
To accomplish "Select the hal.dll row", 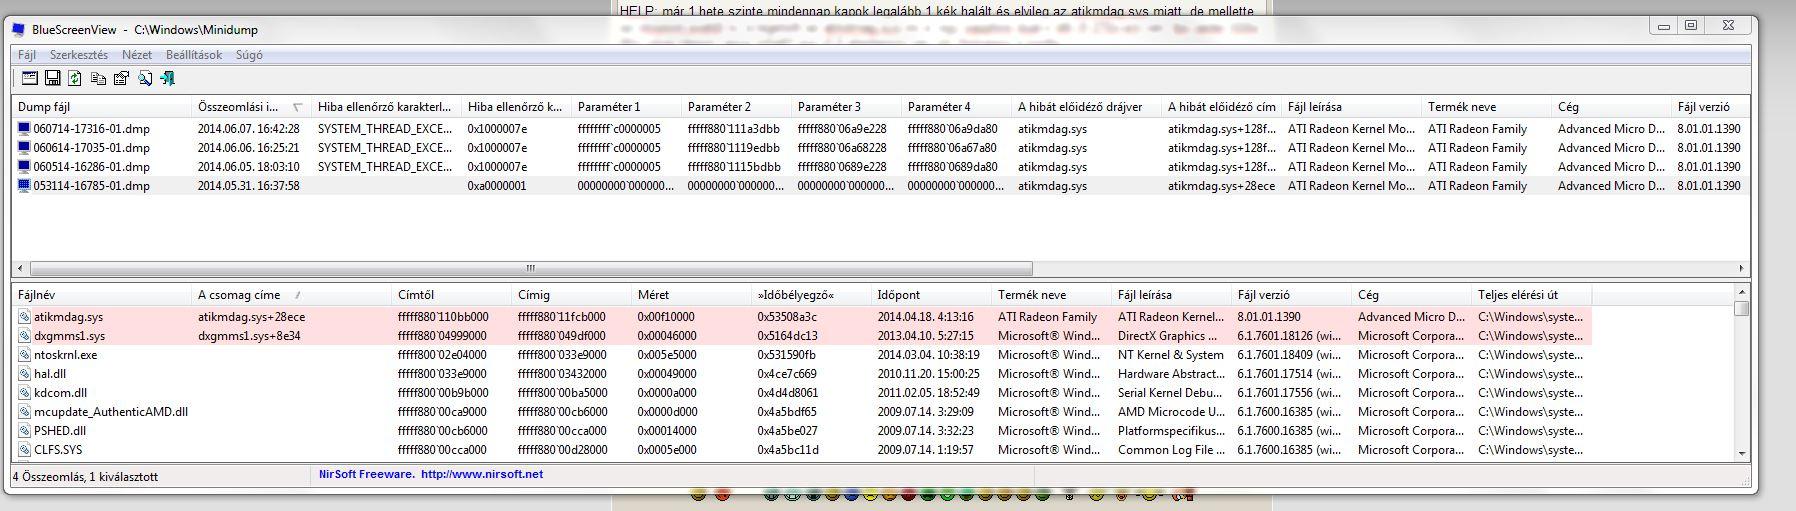I will coord(802,374).
